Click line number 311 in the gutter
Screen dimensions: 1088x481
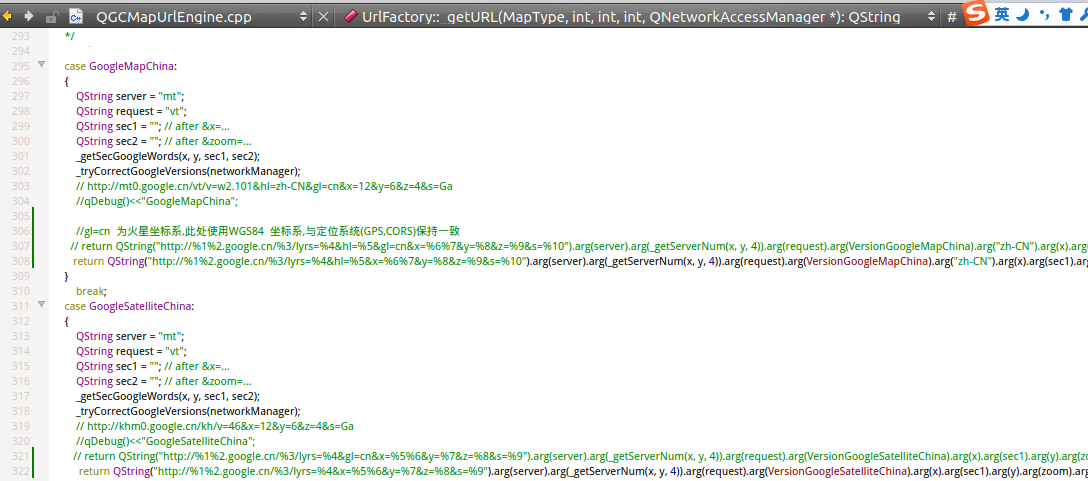[x=21, y=306]
